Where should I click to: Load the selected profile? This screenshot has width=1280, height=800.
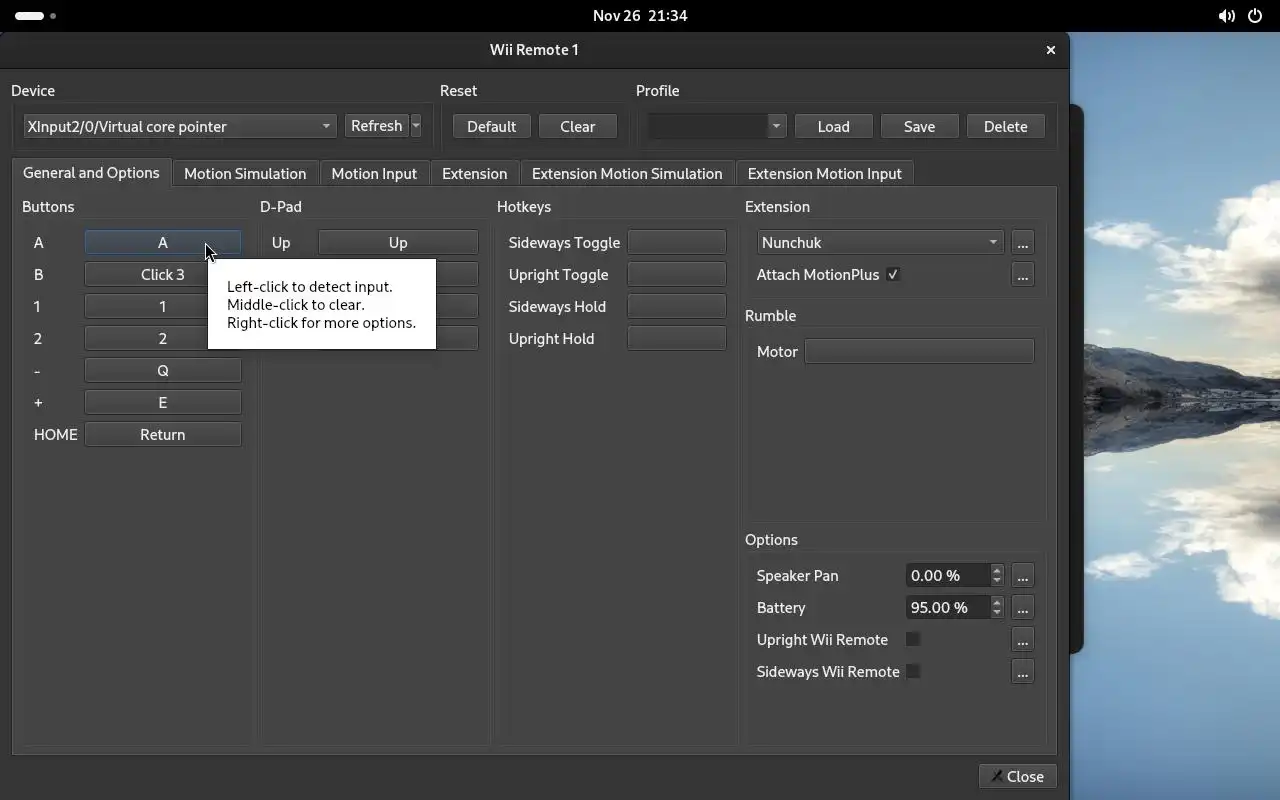pos(833,127)
